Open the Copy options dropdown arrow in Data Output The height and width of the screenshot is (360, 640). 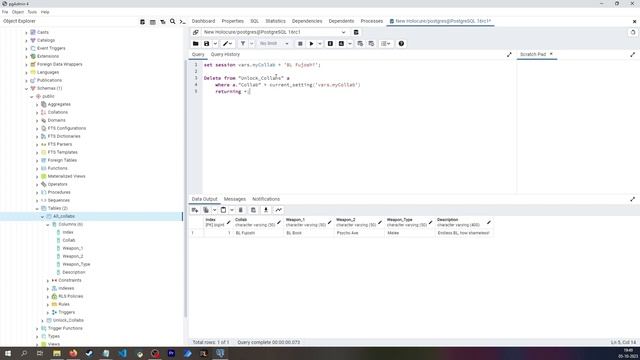[x=214, y=210]
